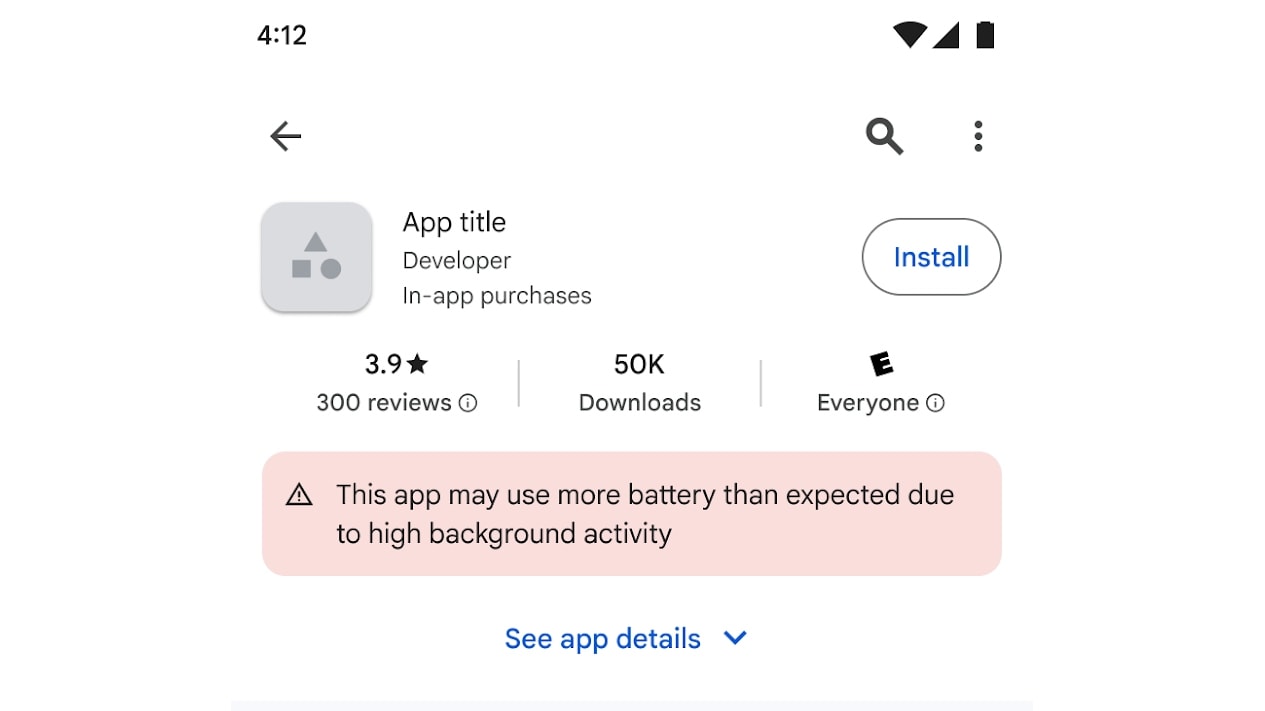Go back with the back arrow

(x=285, y=135)
